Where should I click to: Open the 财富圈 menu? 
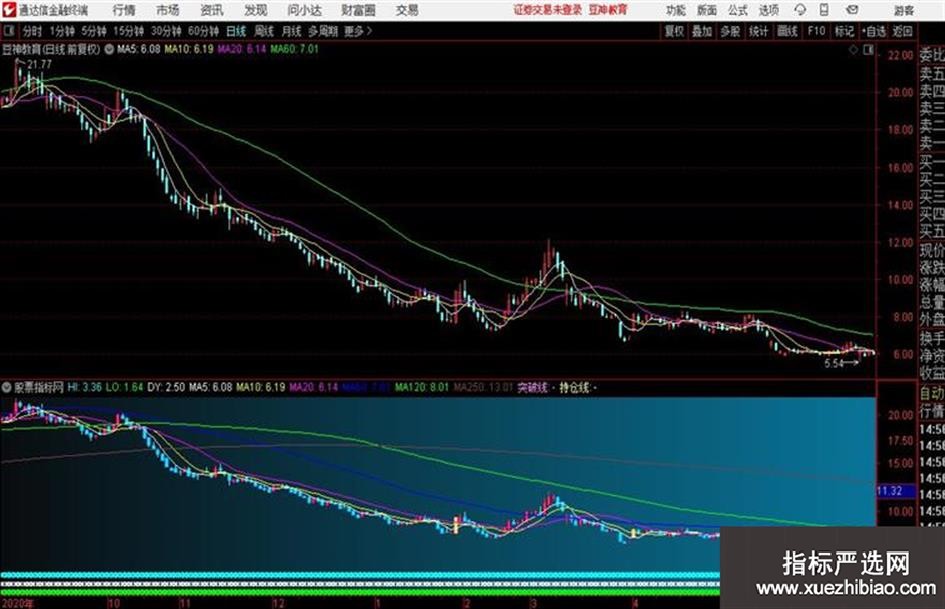tap(358, 10)
